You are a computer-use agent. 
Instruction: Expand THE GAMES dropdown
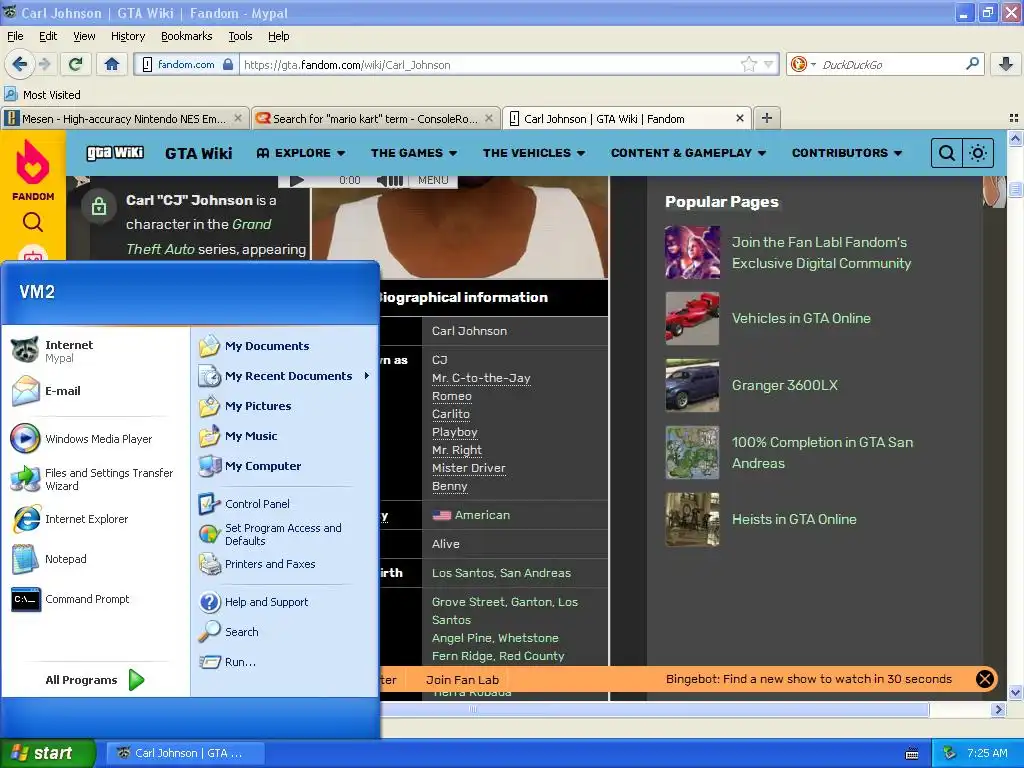coord(414,153)
